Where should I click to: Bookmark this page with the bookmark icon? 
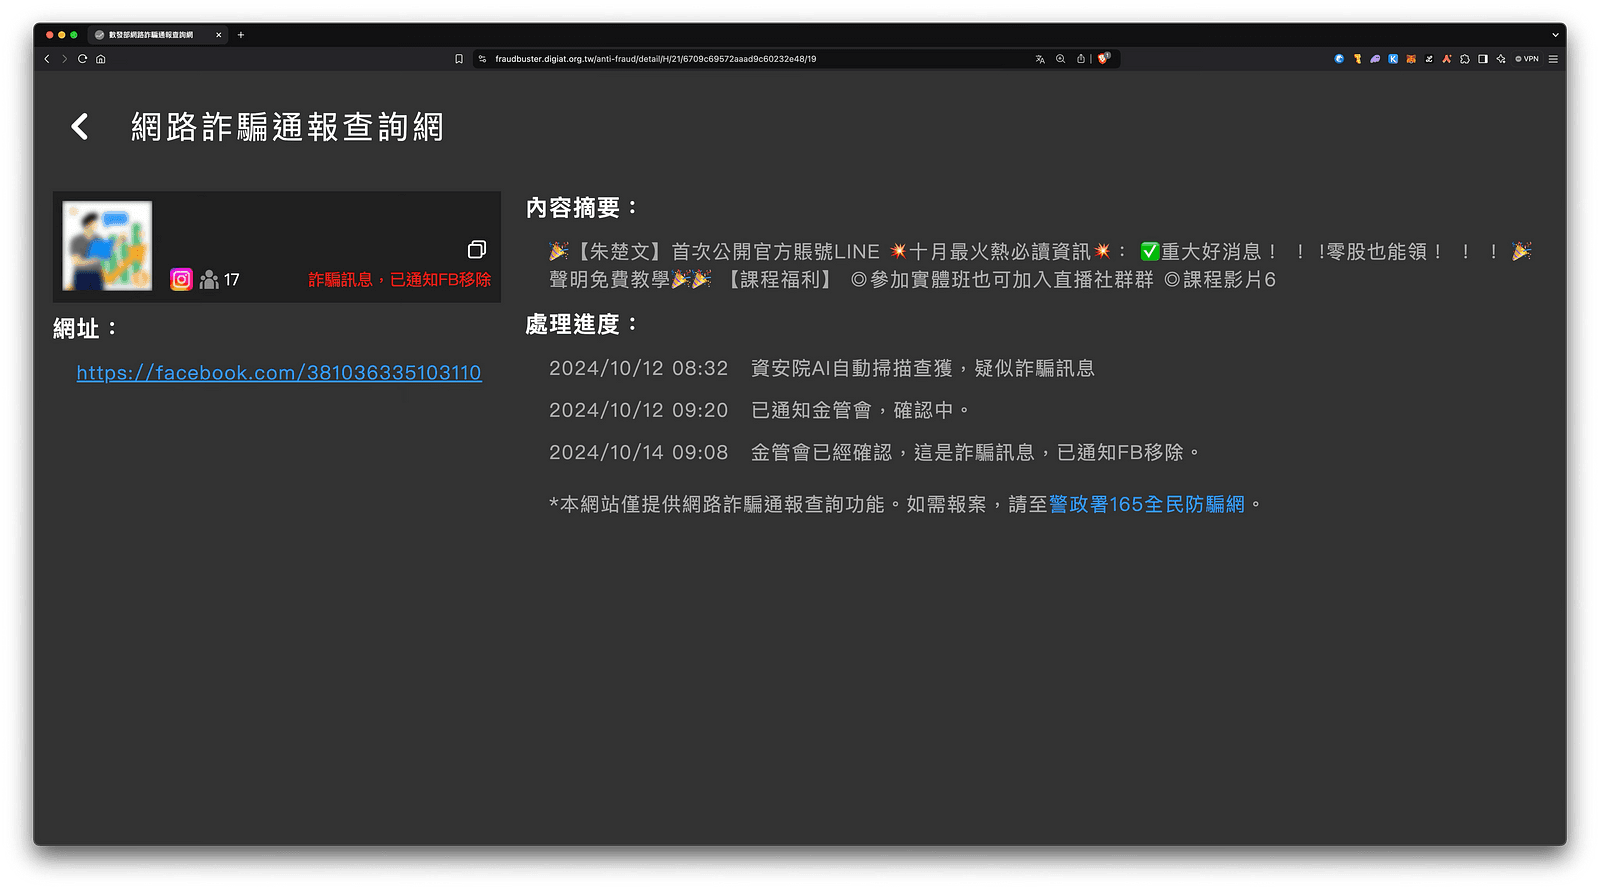(x=459, y=59)
